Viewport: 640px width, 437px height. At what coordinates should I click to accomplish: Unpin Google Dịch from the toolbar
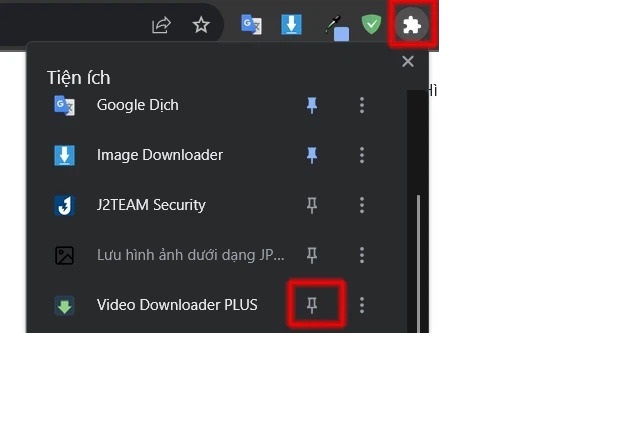(x=312, y=105)
